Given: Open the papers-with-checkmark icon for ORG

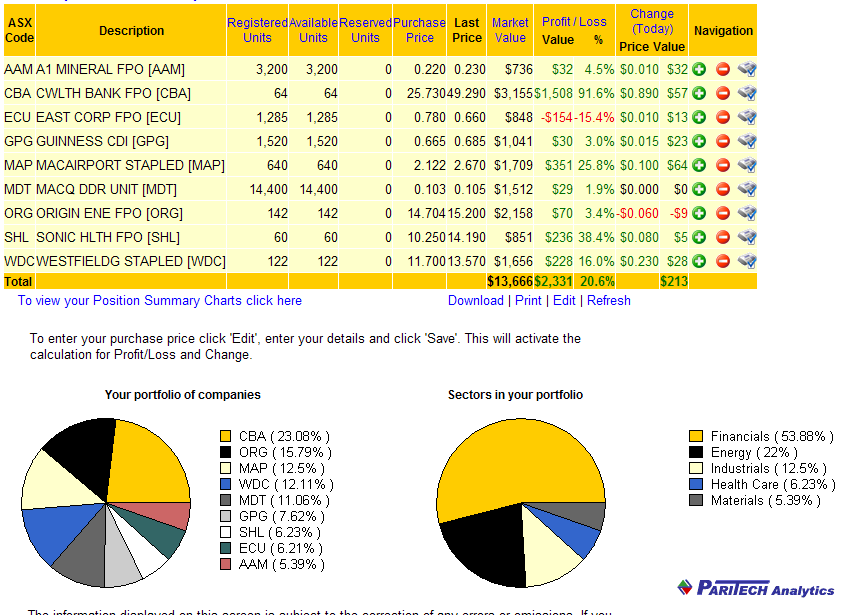Looking at the screenshot, I should click(x=747, y=213).
